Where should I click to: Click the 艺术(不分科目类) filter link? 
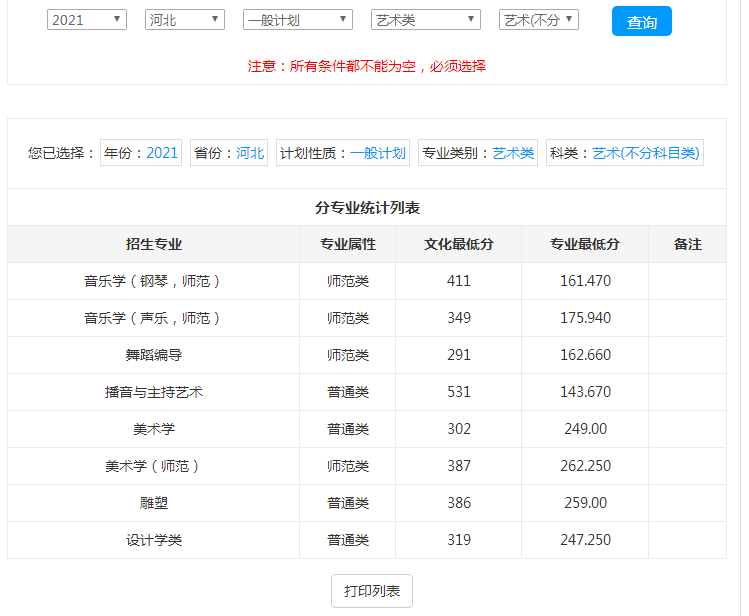(646, 153)
